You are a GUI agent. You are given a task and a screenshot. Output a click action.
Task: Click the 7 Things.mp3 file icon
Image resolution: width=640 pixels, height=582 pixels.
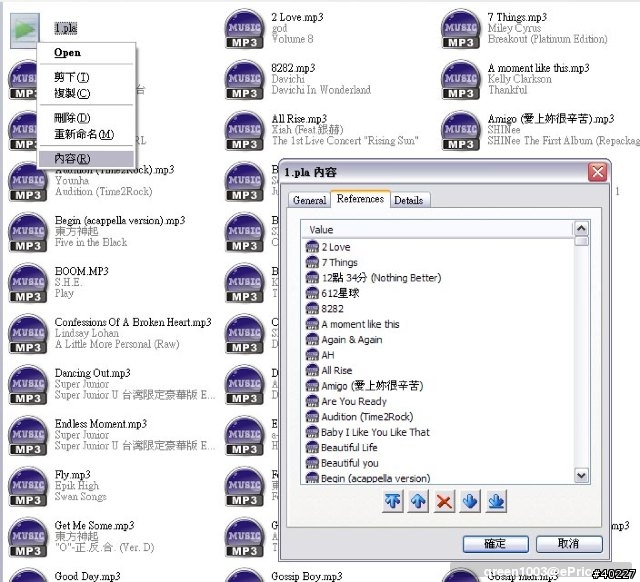click(x=461, y=29)
